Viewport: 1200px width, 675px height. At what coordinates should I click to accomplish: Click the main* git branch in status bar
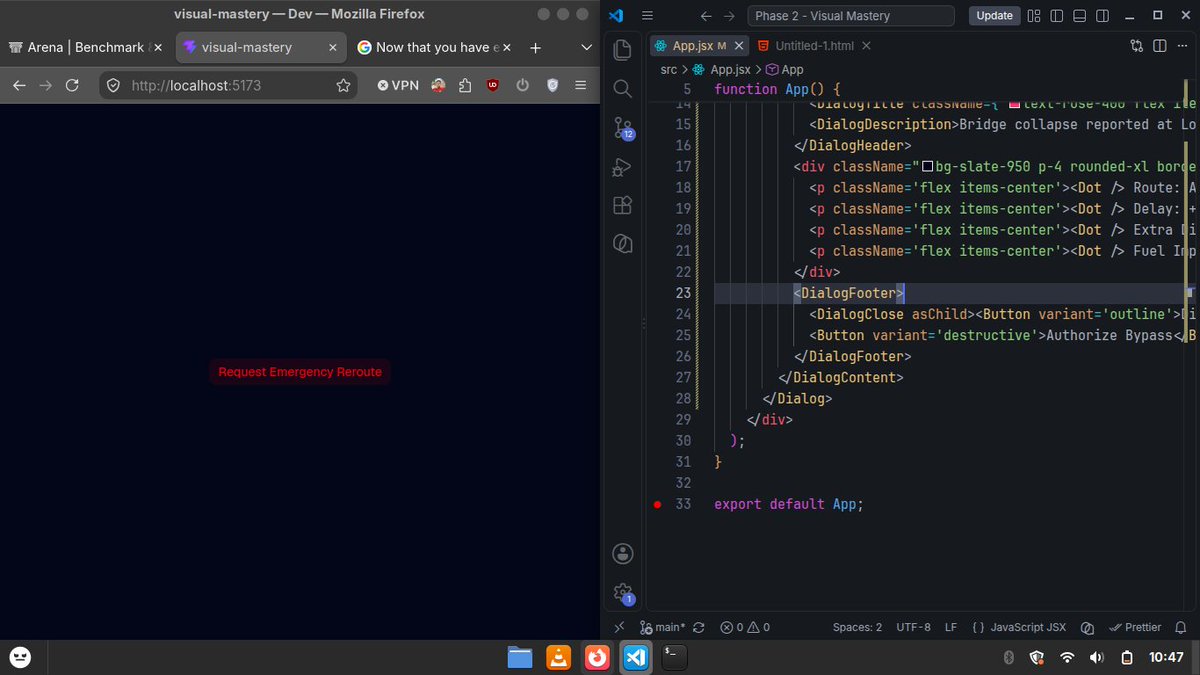[x=663, y=627]
